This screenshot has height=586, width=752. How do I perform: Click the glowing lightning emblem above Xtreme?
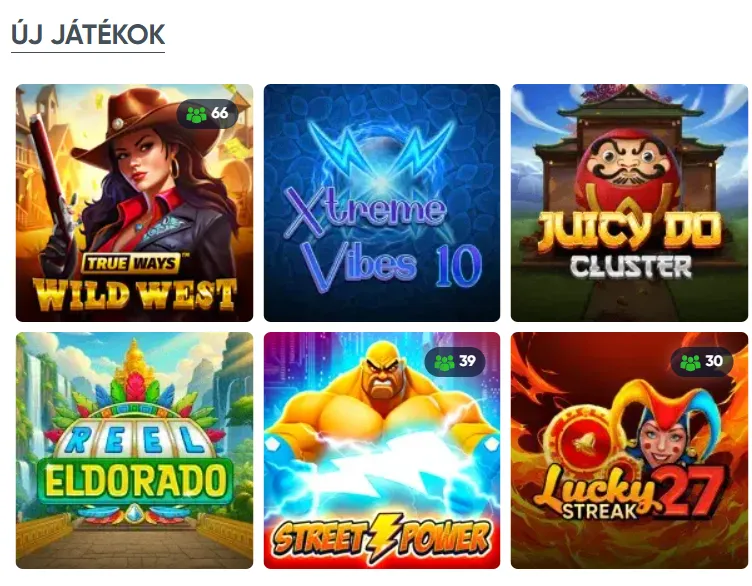click(x=381, y=158)
